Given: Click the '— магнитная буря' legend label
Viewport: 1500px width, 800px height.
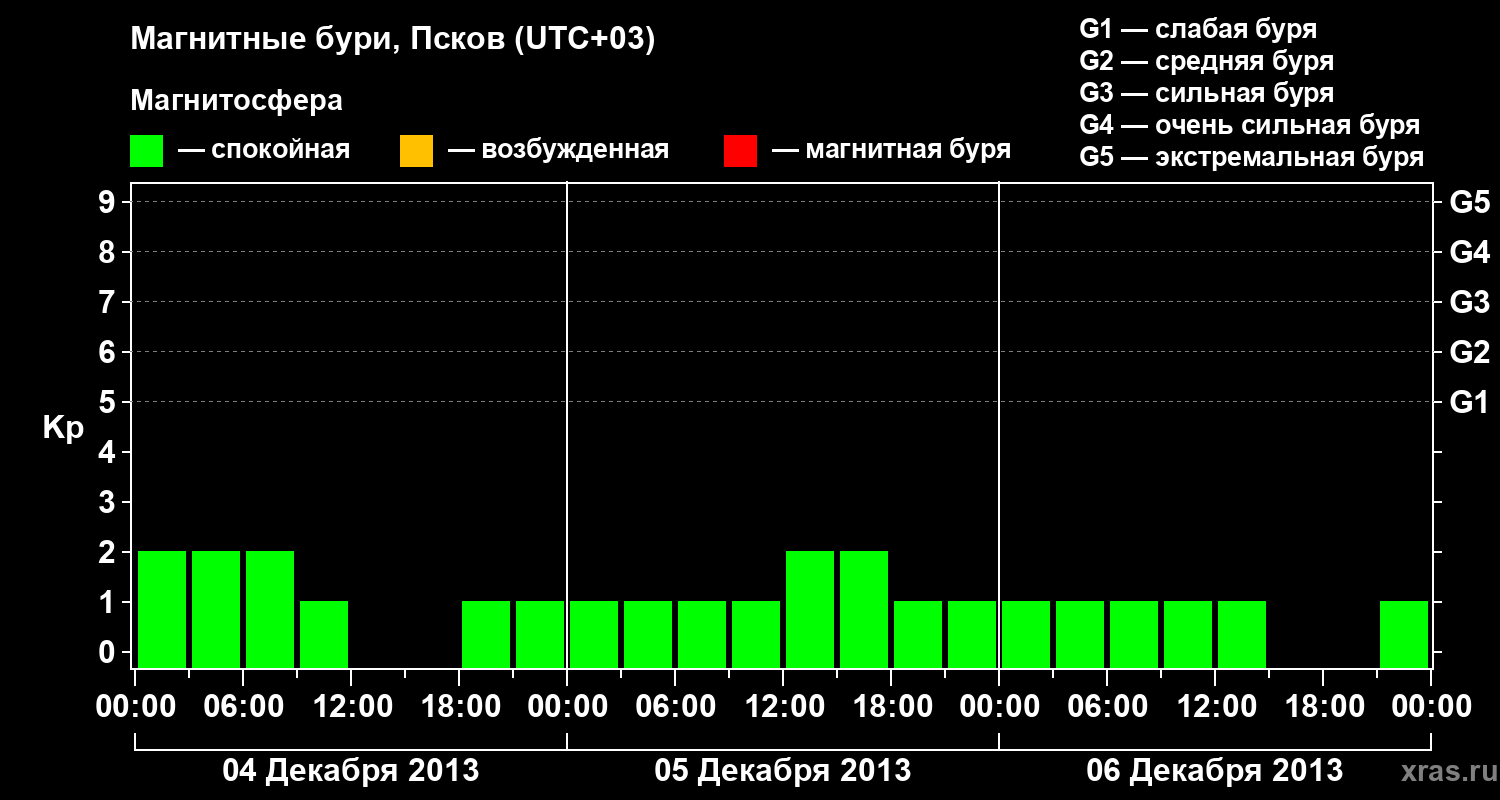Looking at the screenshot, I should [x=892, y=150].
